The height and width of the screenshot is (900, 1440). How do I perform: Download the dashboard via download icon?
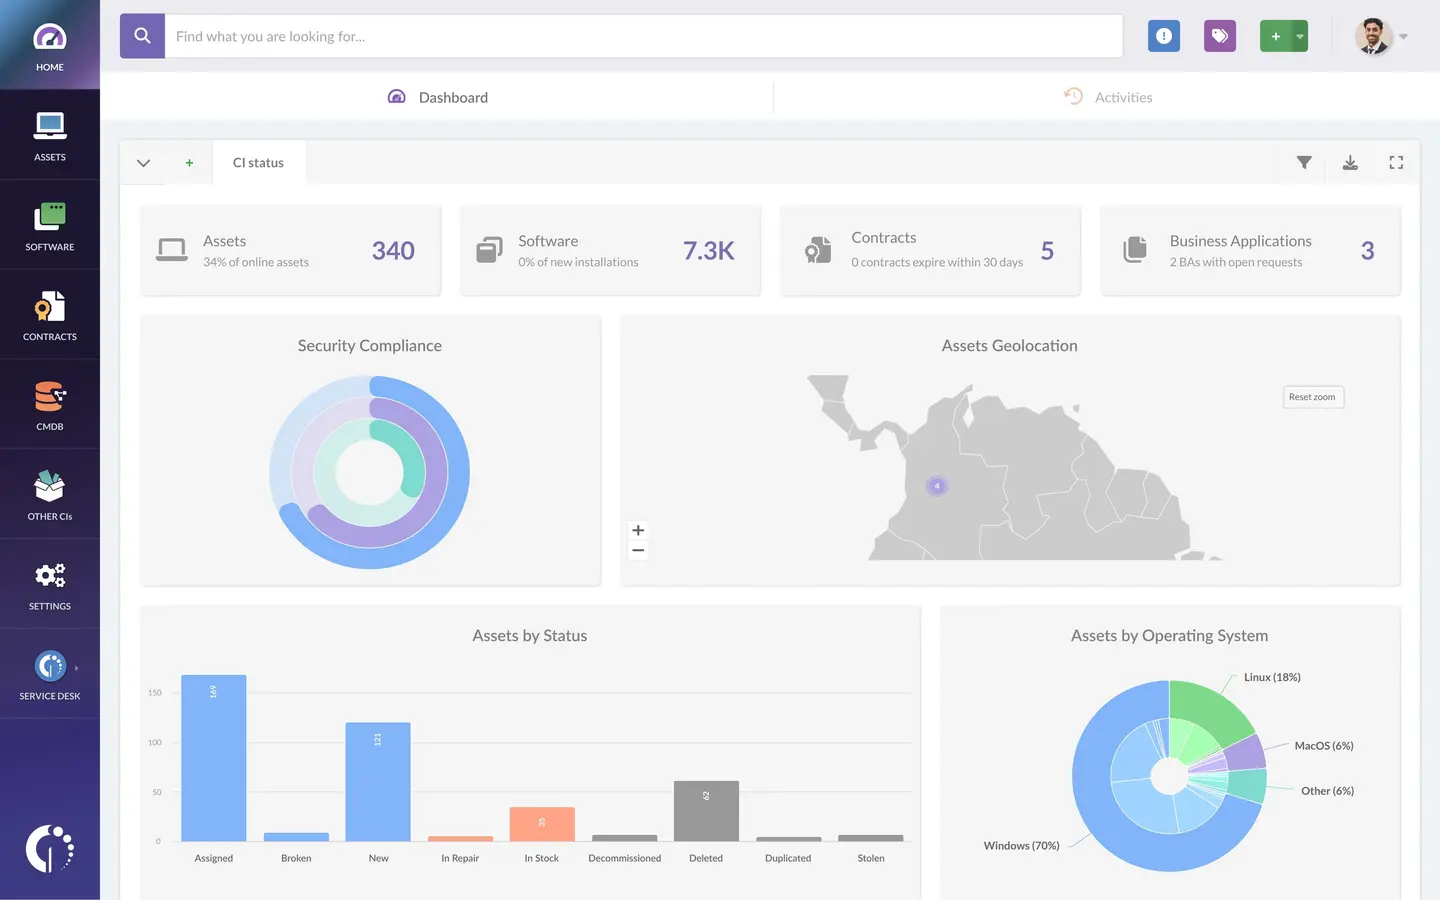tap(1350, 163)
